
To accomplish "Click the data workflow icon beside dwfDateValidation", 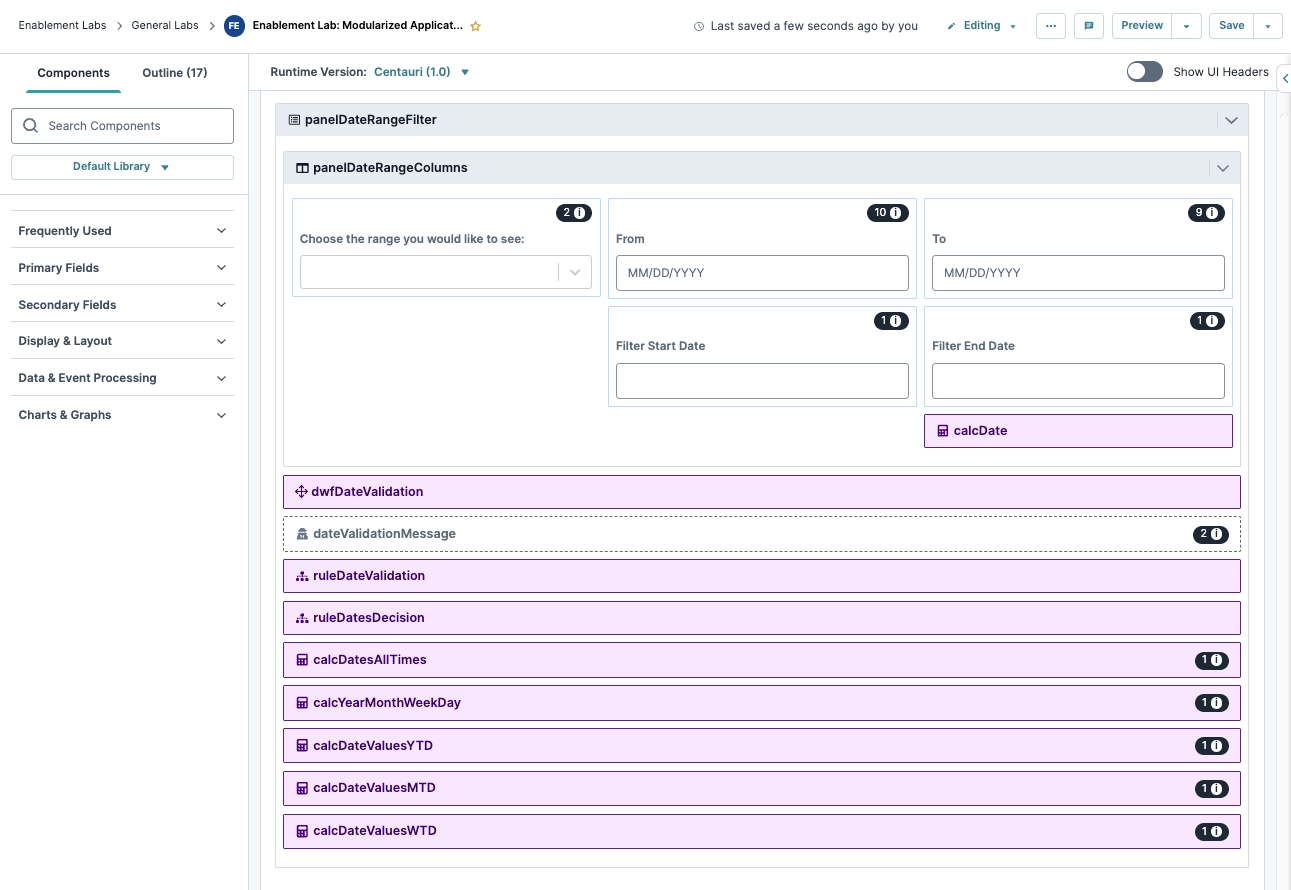I will point(301,491).
